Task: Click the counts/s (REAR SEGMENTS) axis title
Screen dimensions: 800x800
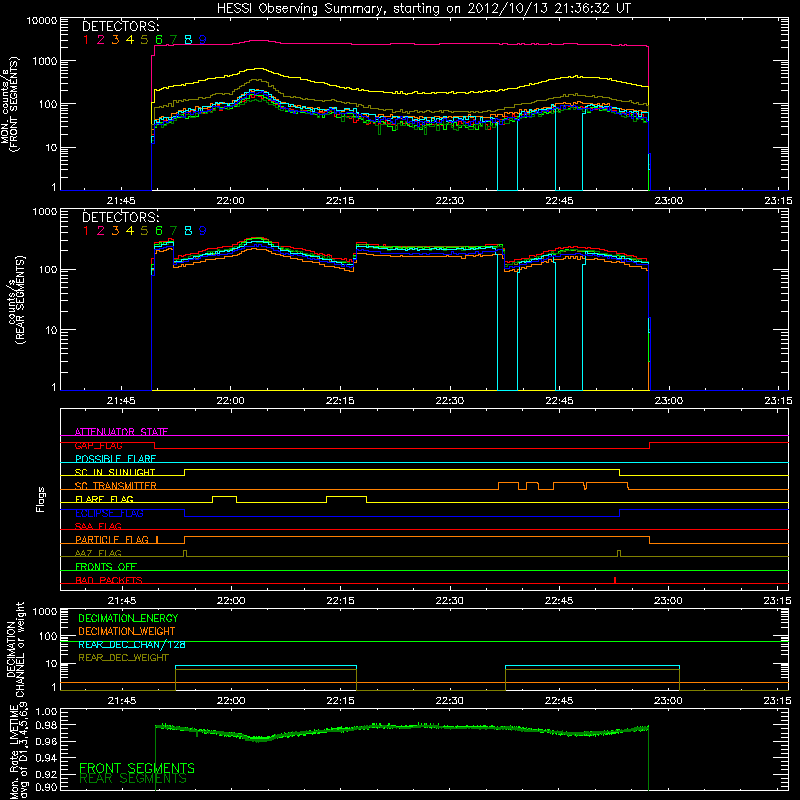Action: (x=15, y=300)
